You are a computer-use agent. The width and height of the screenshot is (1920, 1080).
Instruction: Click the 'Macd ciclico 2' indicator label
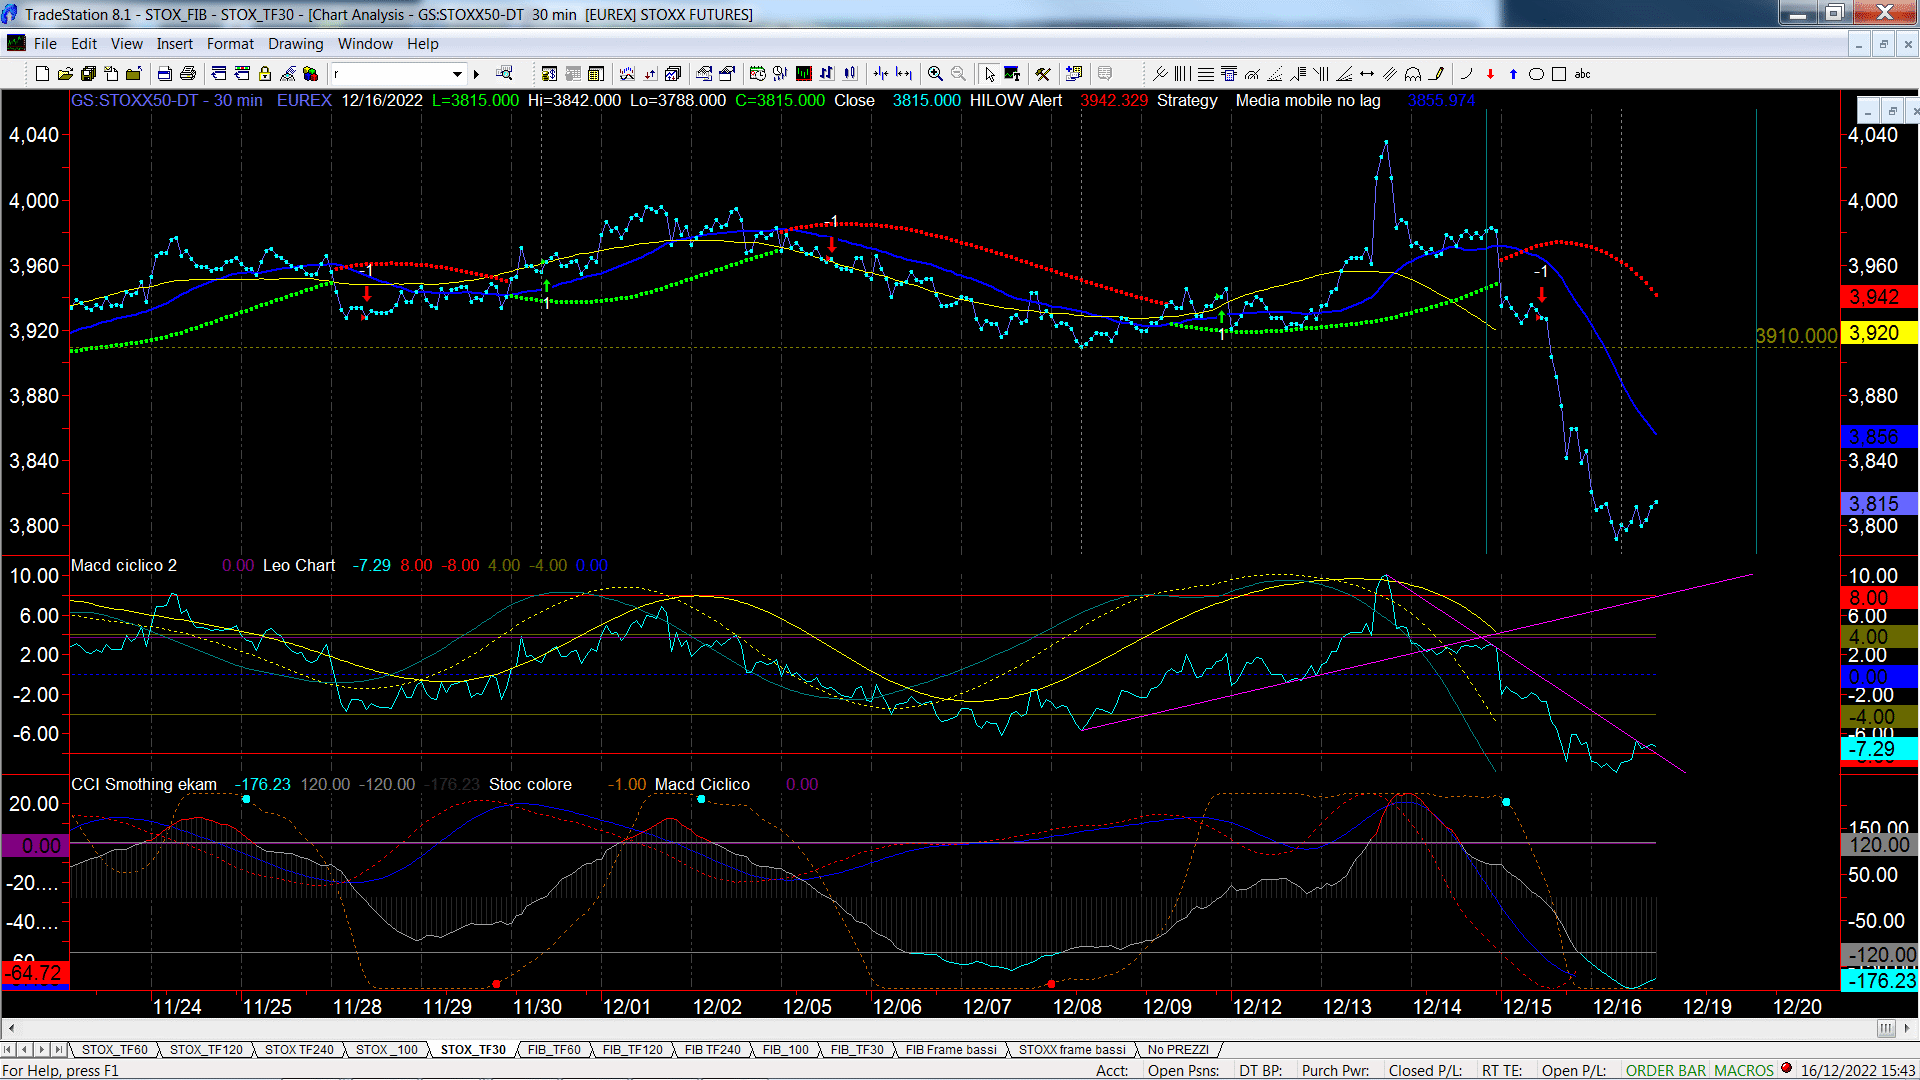point(124,565)
